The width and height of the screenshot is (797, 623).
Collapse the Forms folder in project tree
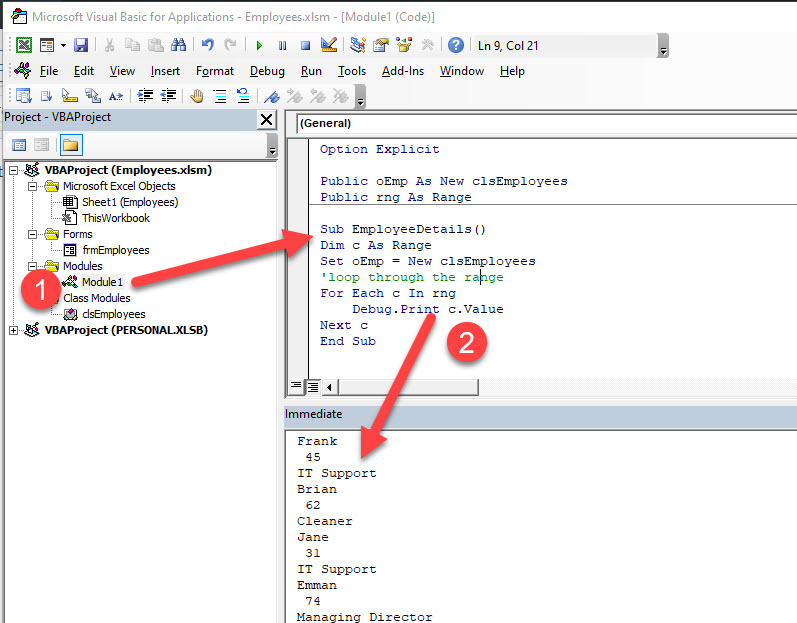[x=32, y=234]
